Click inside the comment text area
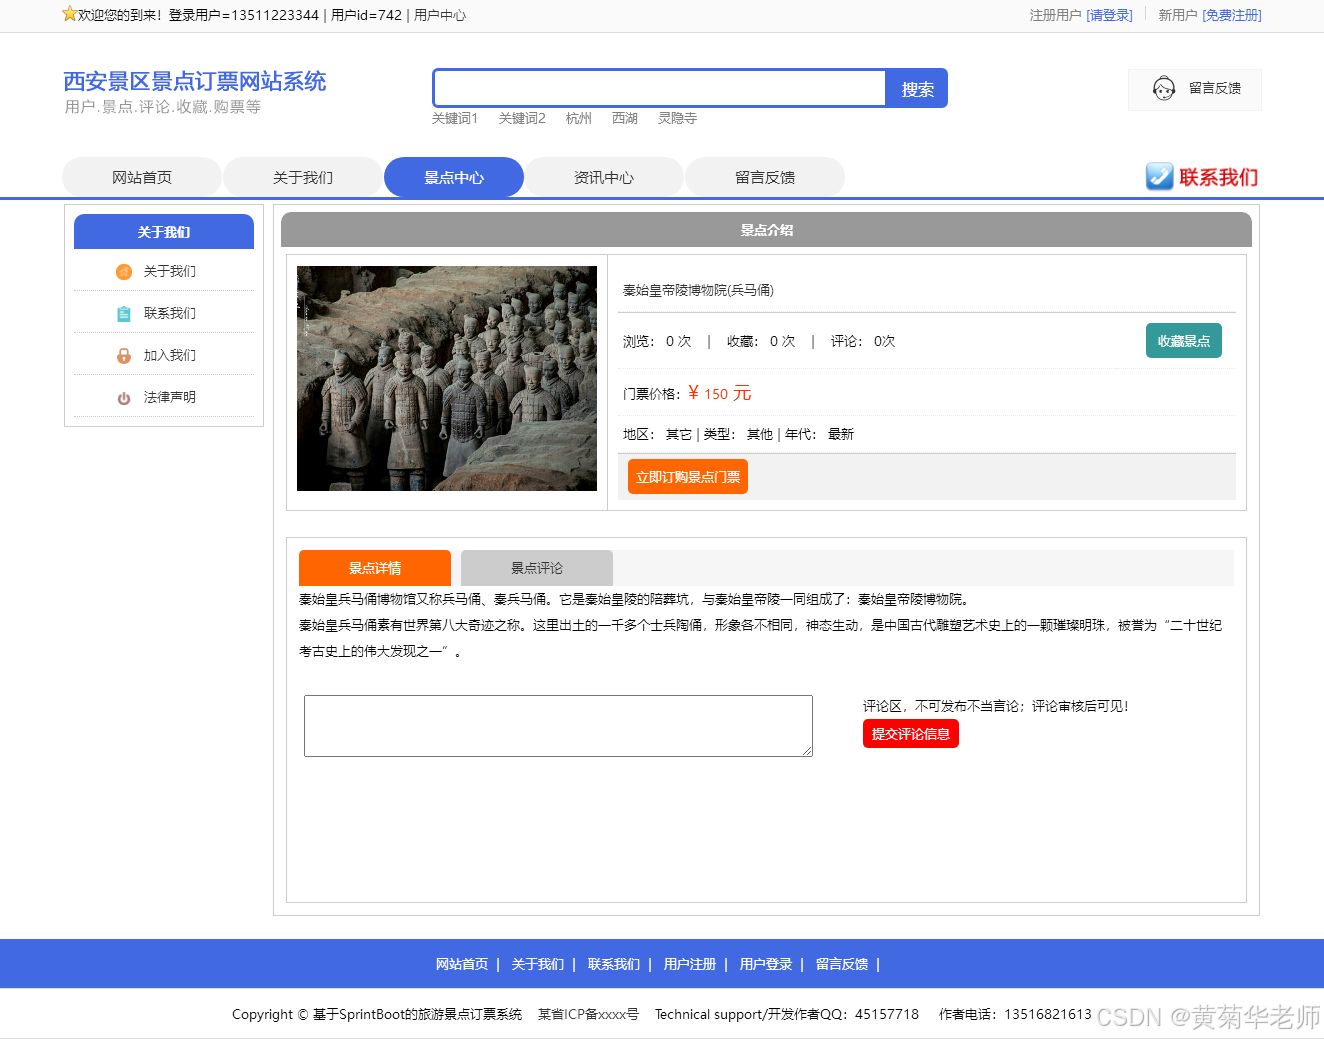The width and height of the screenshot is (1324, 1039). coord(557,726)
